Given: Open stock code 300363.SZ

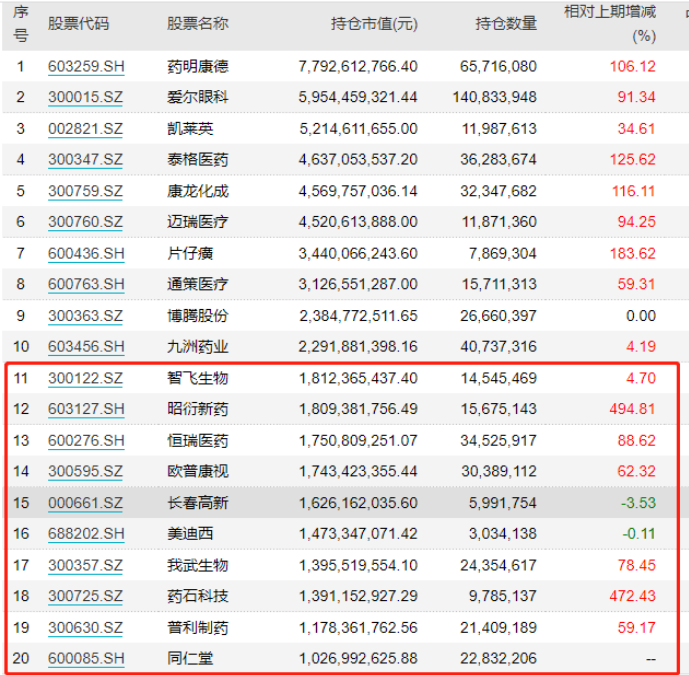Looking at the screenshot, I should tap(85, 316).
